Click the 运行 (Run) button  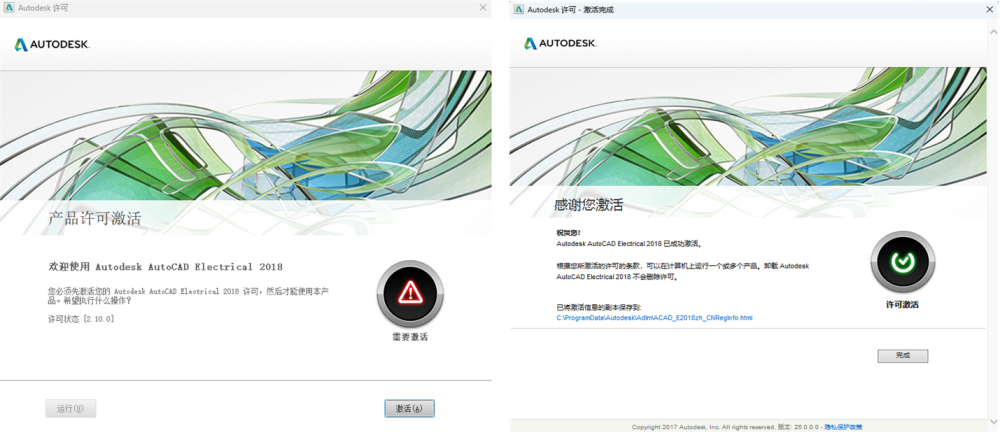pyautogui.click(x=71, y=408)
